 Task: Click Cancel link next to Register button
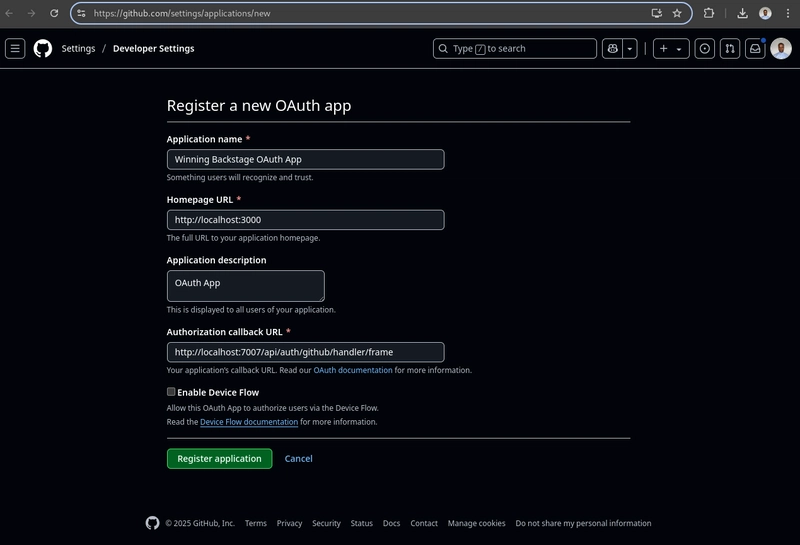(x=298, y=458)
